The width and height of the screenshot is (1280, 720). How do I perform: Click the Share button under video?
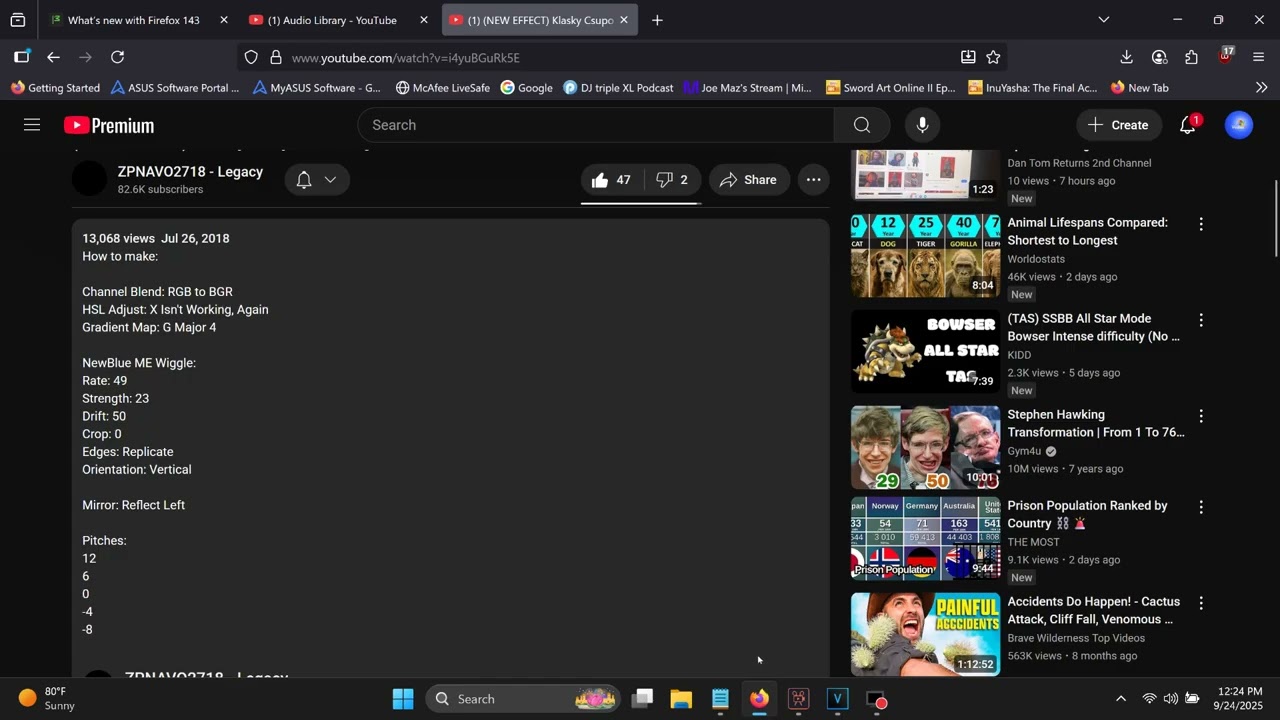[749, 180]
